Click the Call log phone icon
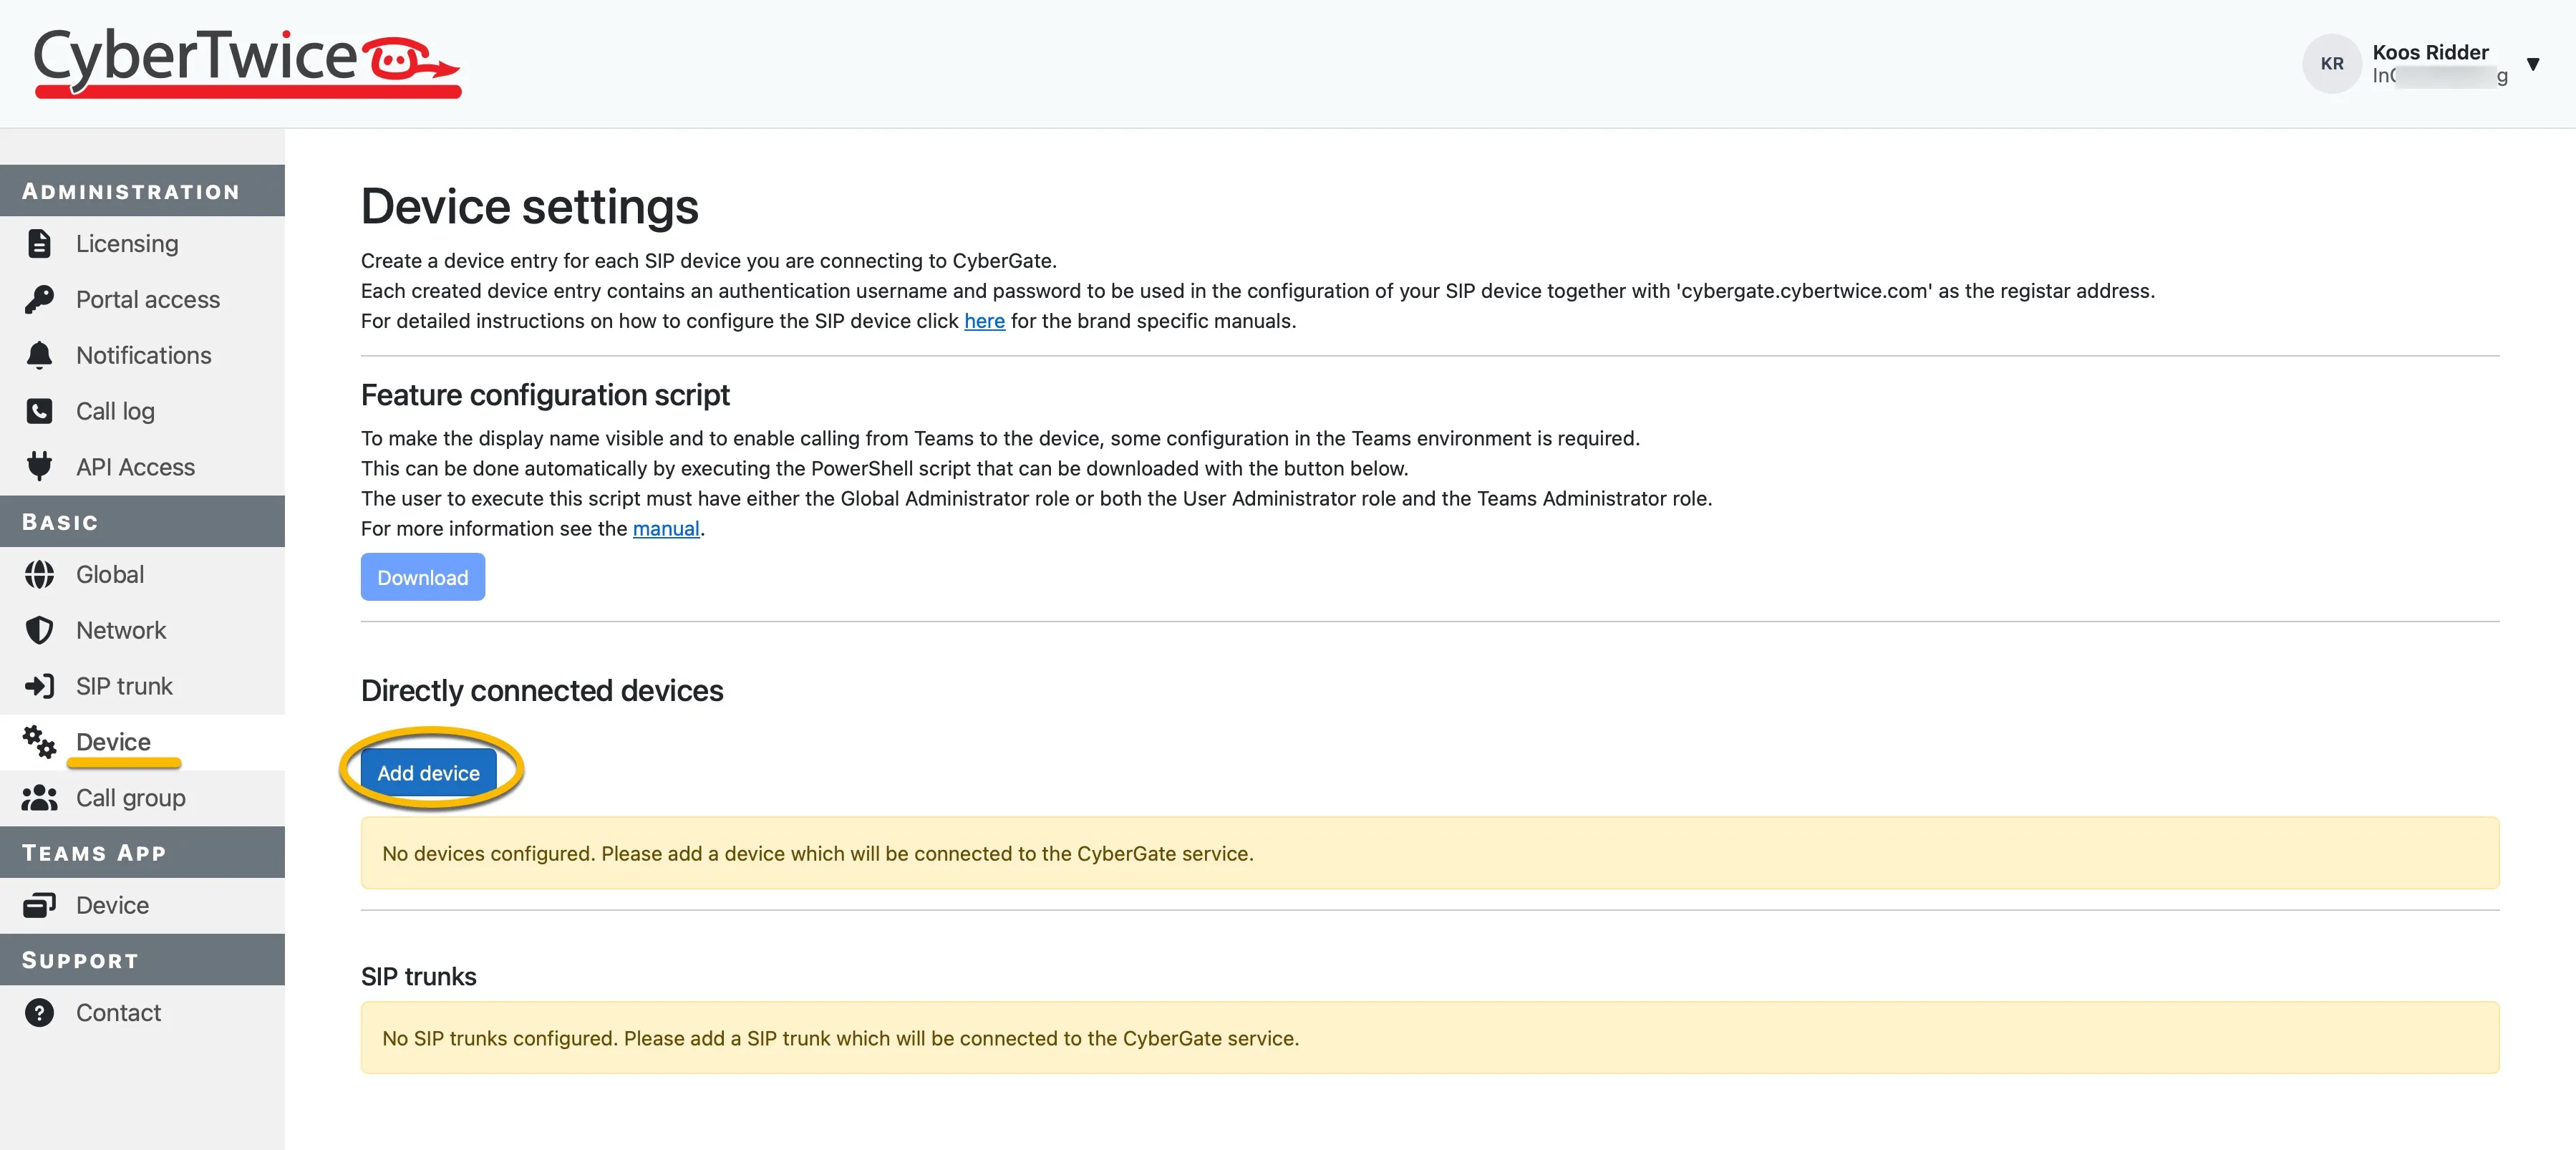This screenshot has width=2576, height=1150. tap(39, 411)
